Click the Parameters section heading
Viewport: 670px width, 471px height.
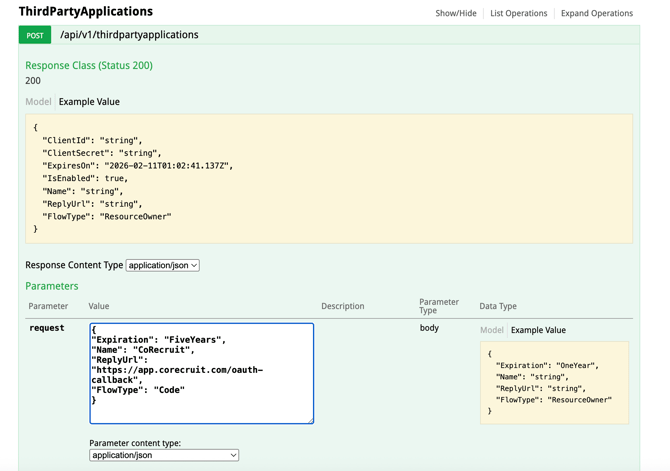click(51, 286)
